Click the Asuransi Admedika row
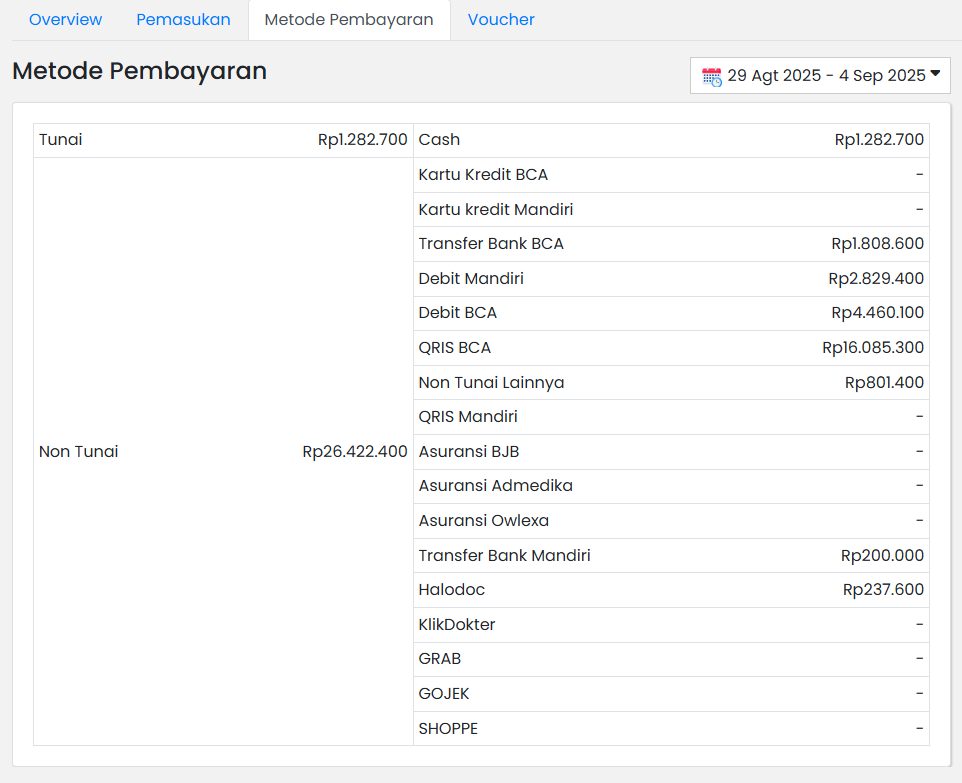The image size is (962, 783). click(x=495, y=486)
